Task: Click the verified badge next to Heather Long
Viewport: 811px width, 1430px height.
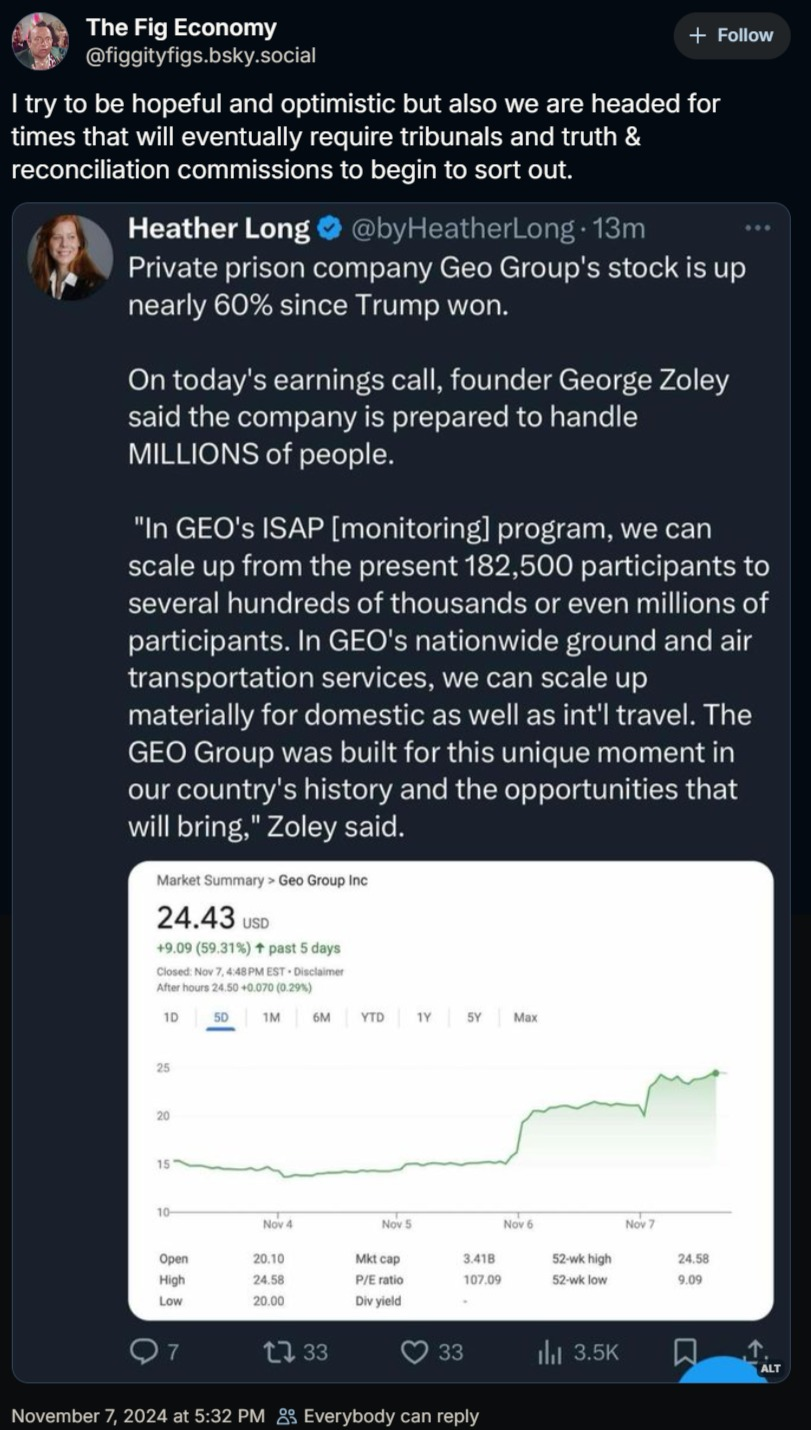Action: (x=329, y=230)
